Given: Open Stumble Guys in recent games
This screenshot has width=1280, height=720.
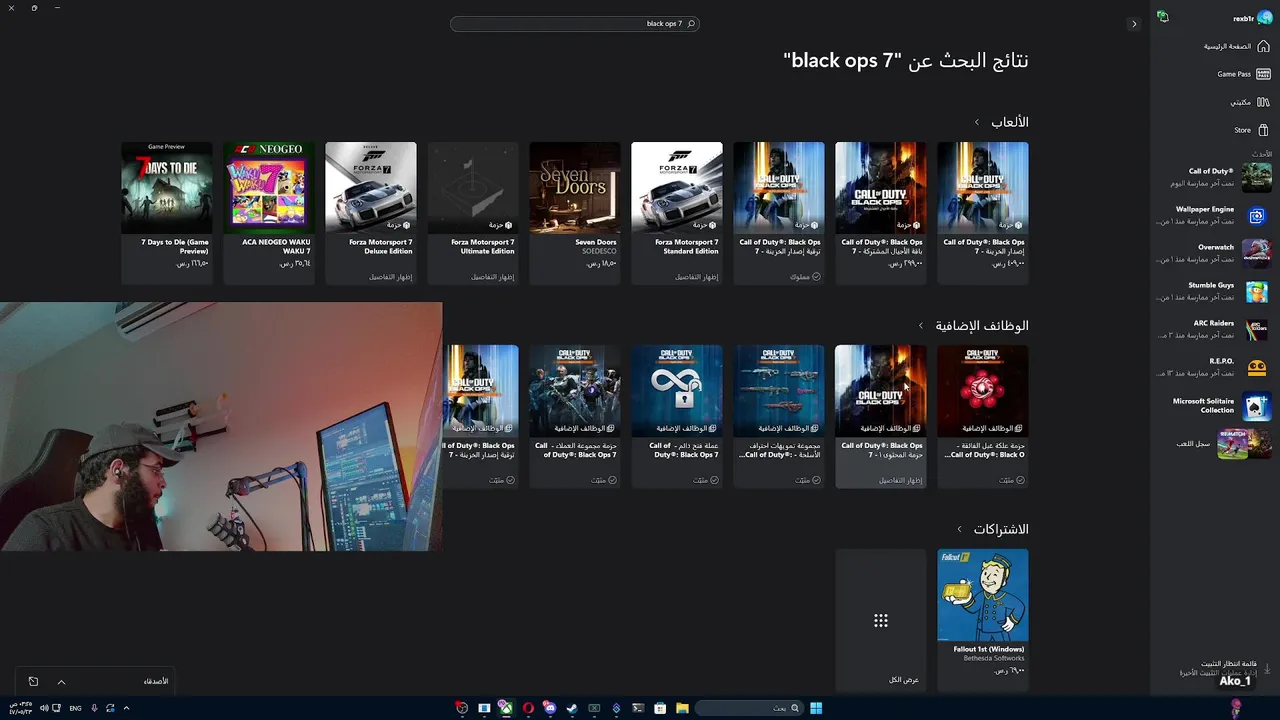Looking at the screenshot, I should coord(1214,291).
